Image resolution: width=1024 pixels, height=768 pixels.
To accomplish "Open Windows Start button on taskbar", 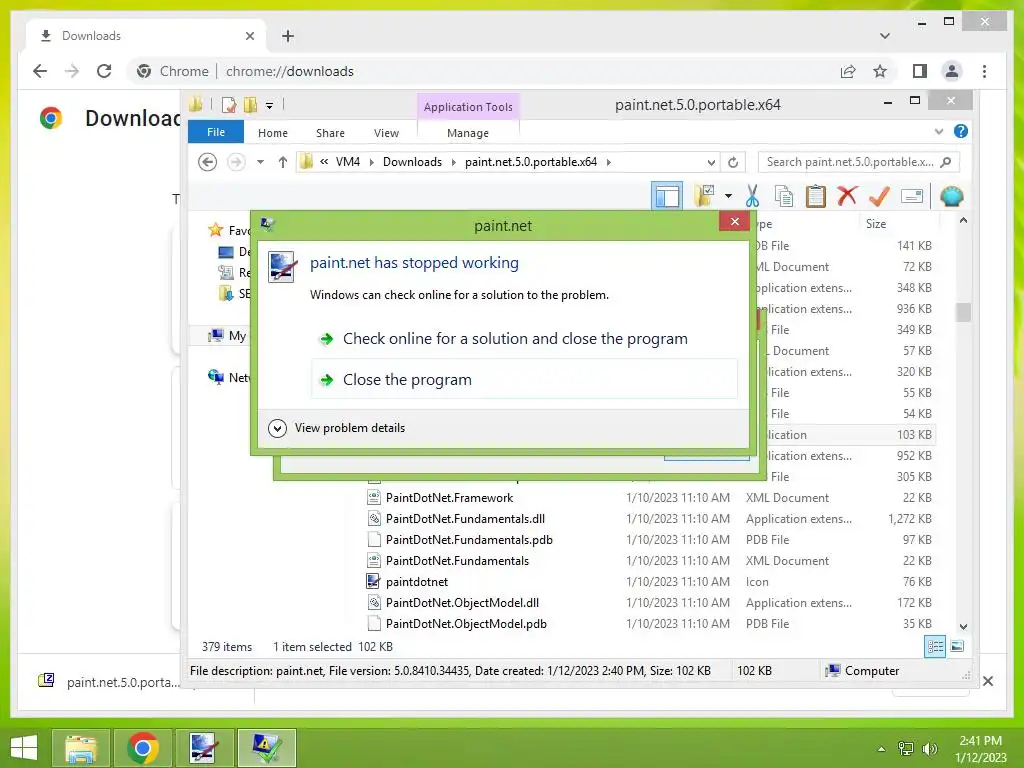I will point(25,747).
